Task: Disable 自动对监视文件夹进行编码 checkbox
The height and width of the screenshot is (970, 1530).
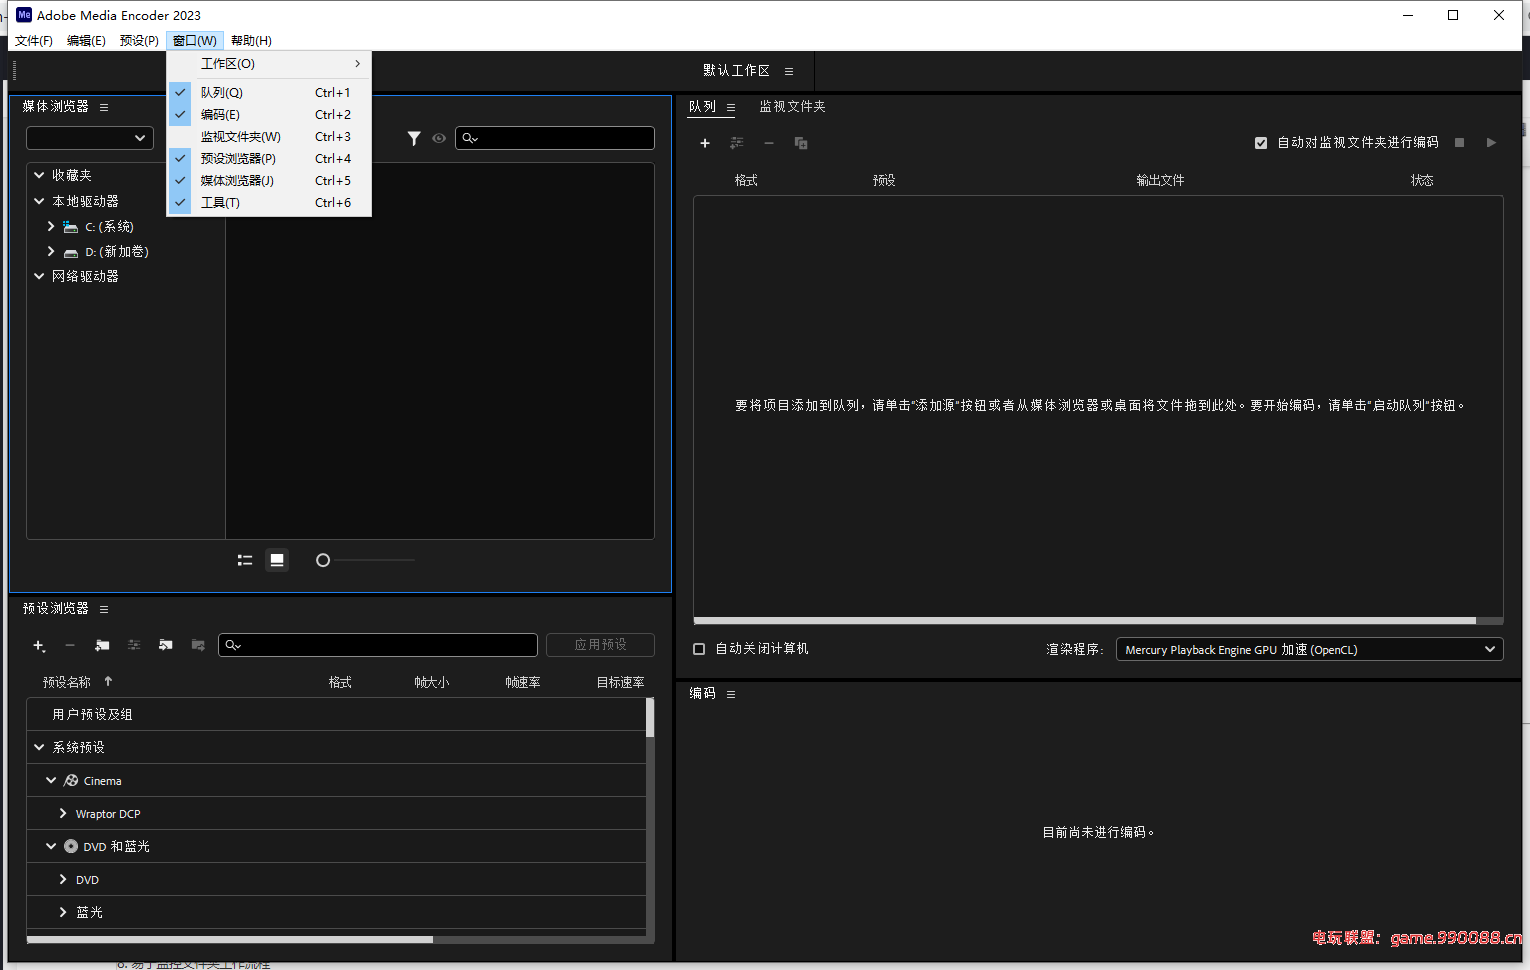Action: pos(1261,142)
